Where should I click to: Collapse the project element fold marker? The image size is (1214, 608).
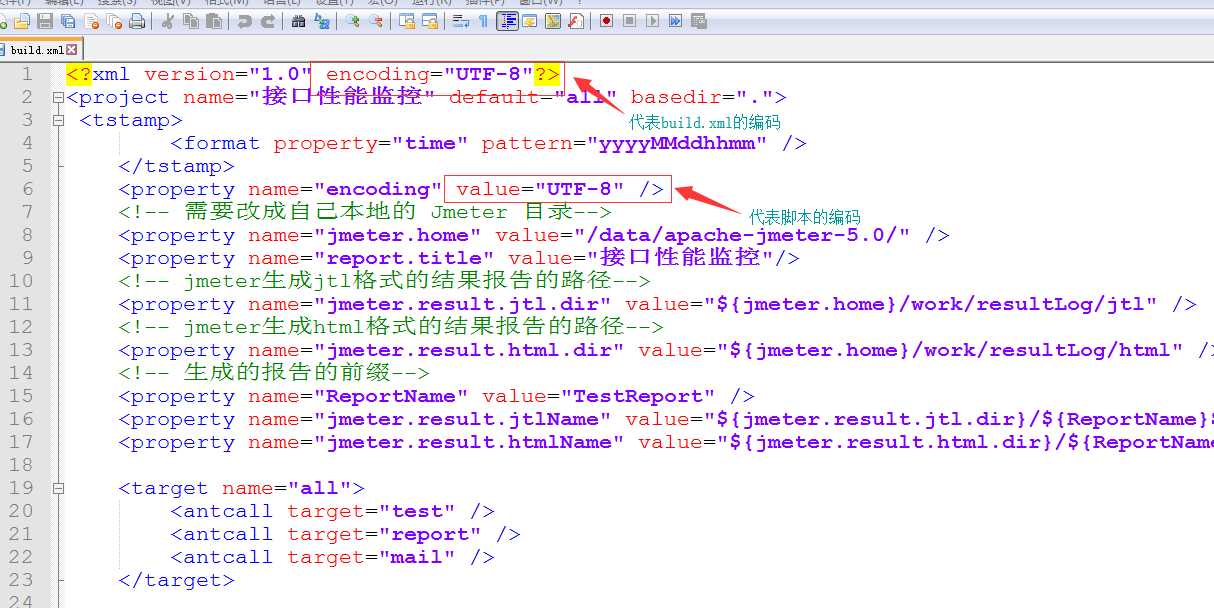click(58, 97)
